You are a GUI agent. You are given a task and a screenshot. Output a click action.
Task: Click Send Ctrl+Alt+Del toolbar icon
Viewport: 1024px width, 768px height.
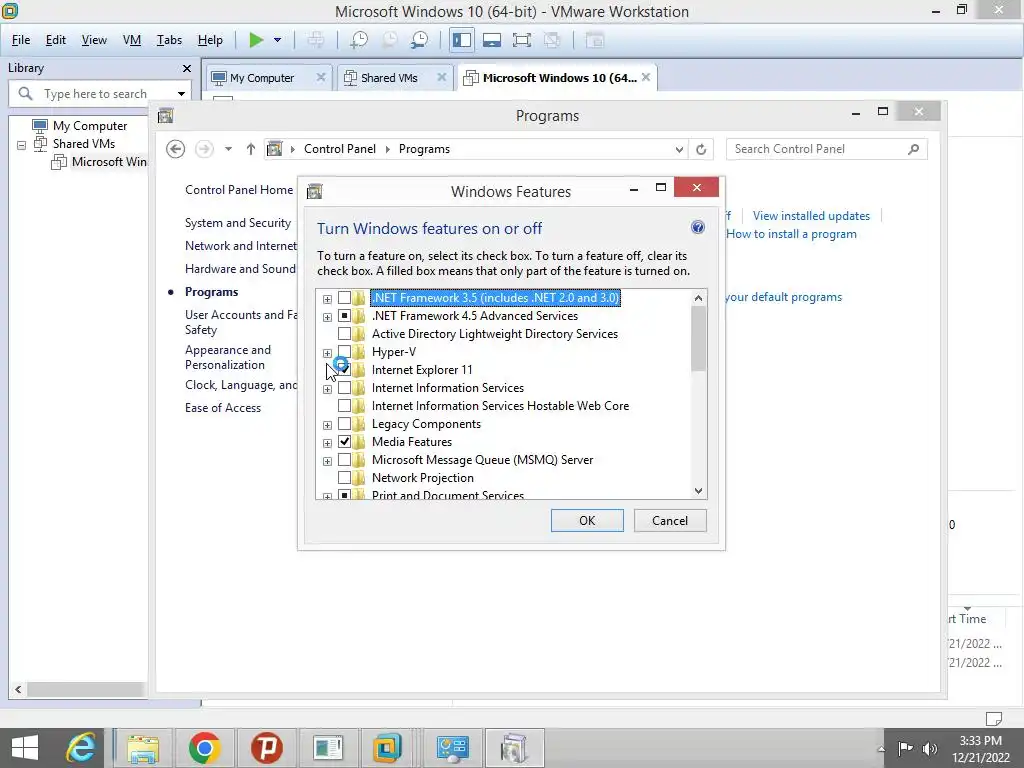pyautogui.click(x=315, y=40)
